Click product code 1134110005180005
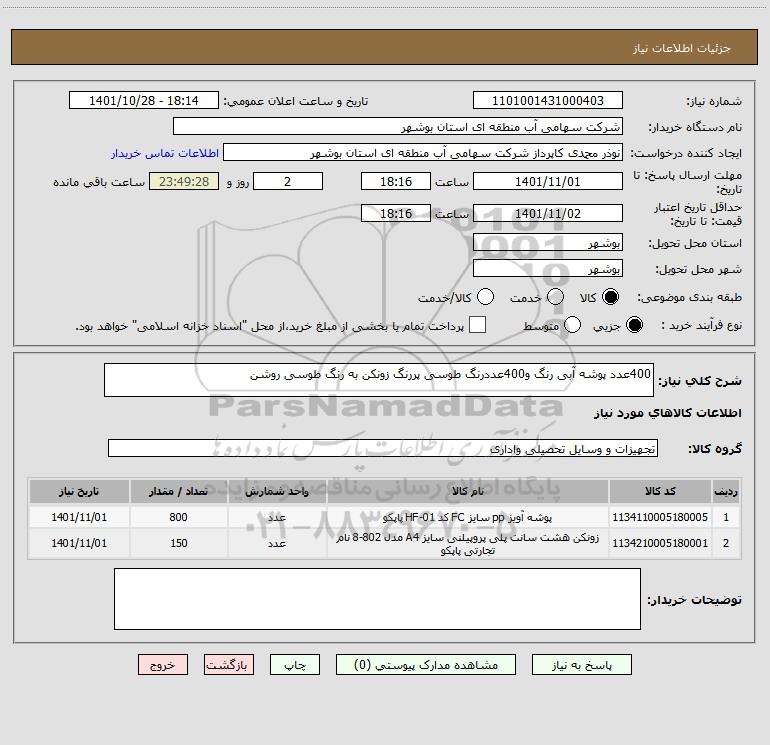The width and height of the screenshot is (770, 745). (660, 517)
